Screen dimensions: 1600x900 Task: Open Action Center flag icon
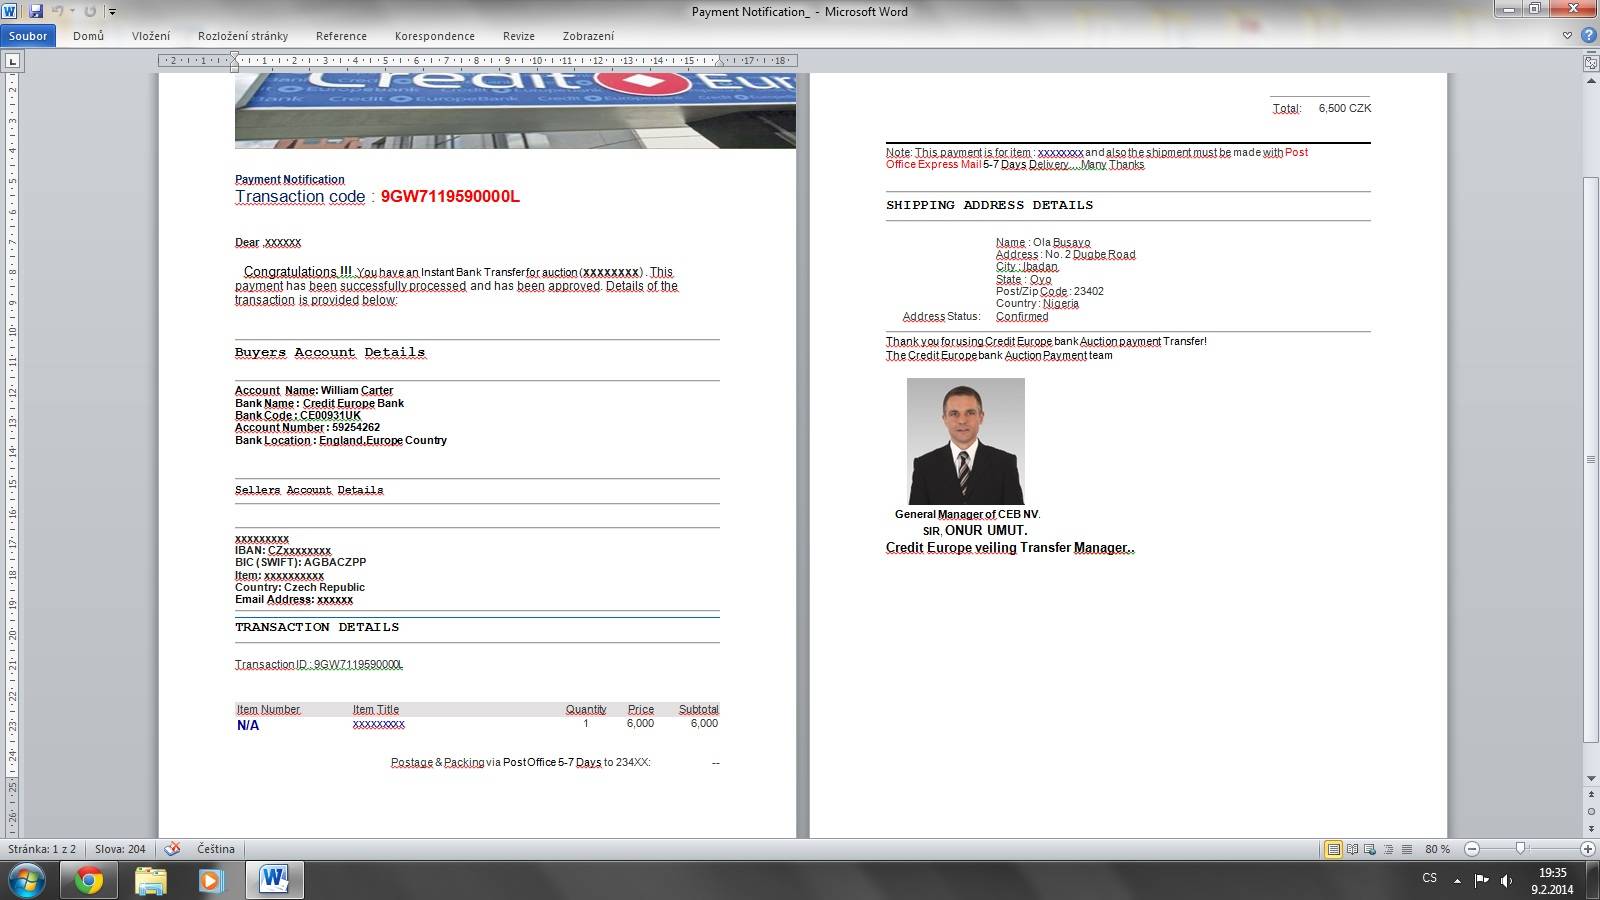(1482, 880)
